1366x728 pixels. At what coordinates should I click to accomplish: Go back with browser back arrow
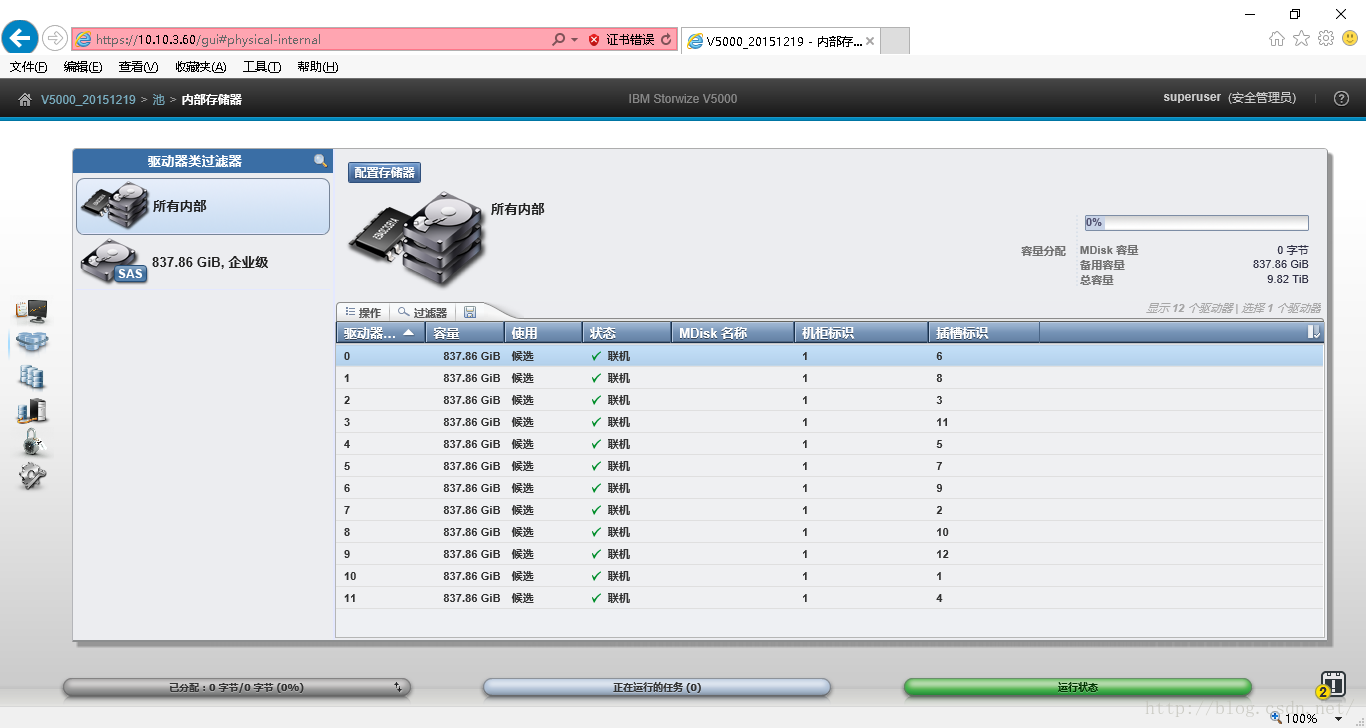tap(20, 38)
